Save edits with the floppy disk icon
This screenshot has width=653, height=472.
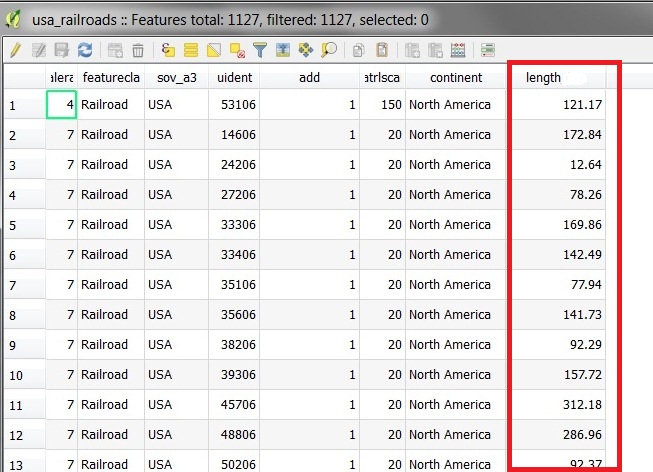62,50
